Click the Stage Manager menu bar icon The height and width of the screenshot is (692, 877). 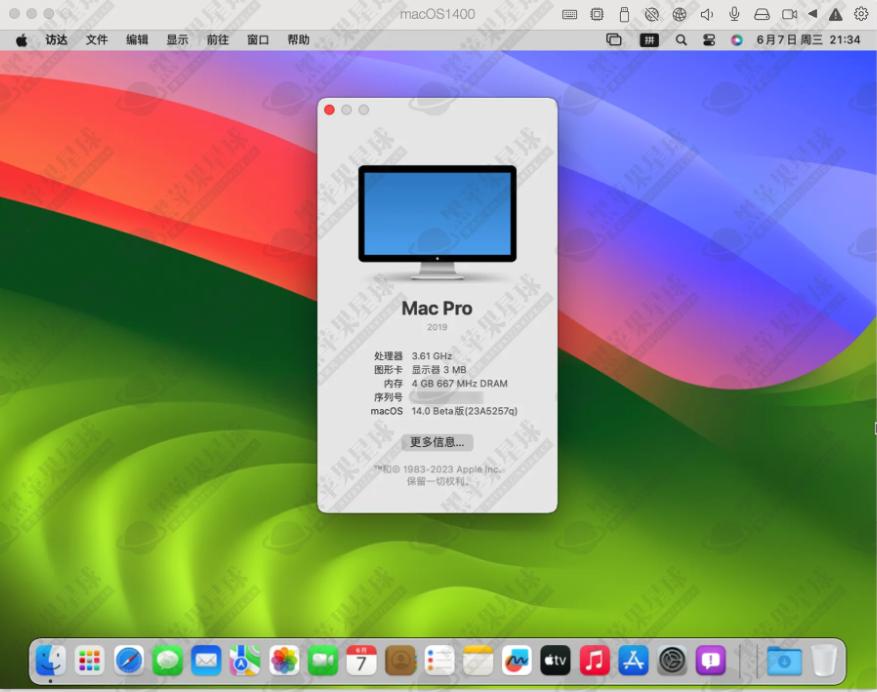click(614, 40)
